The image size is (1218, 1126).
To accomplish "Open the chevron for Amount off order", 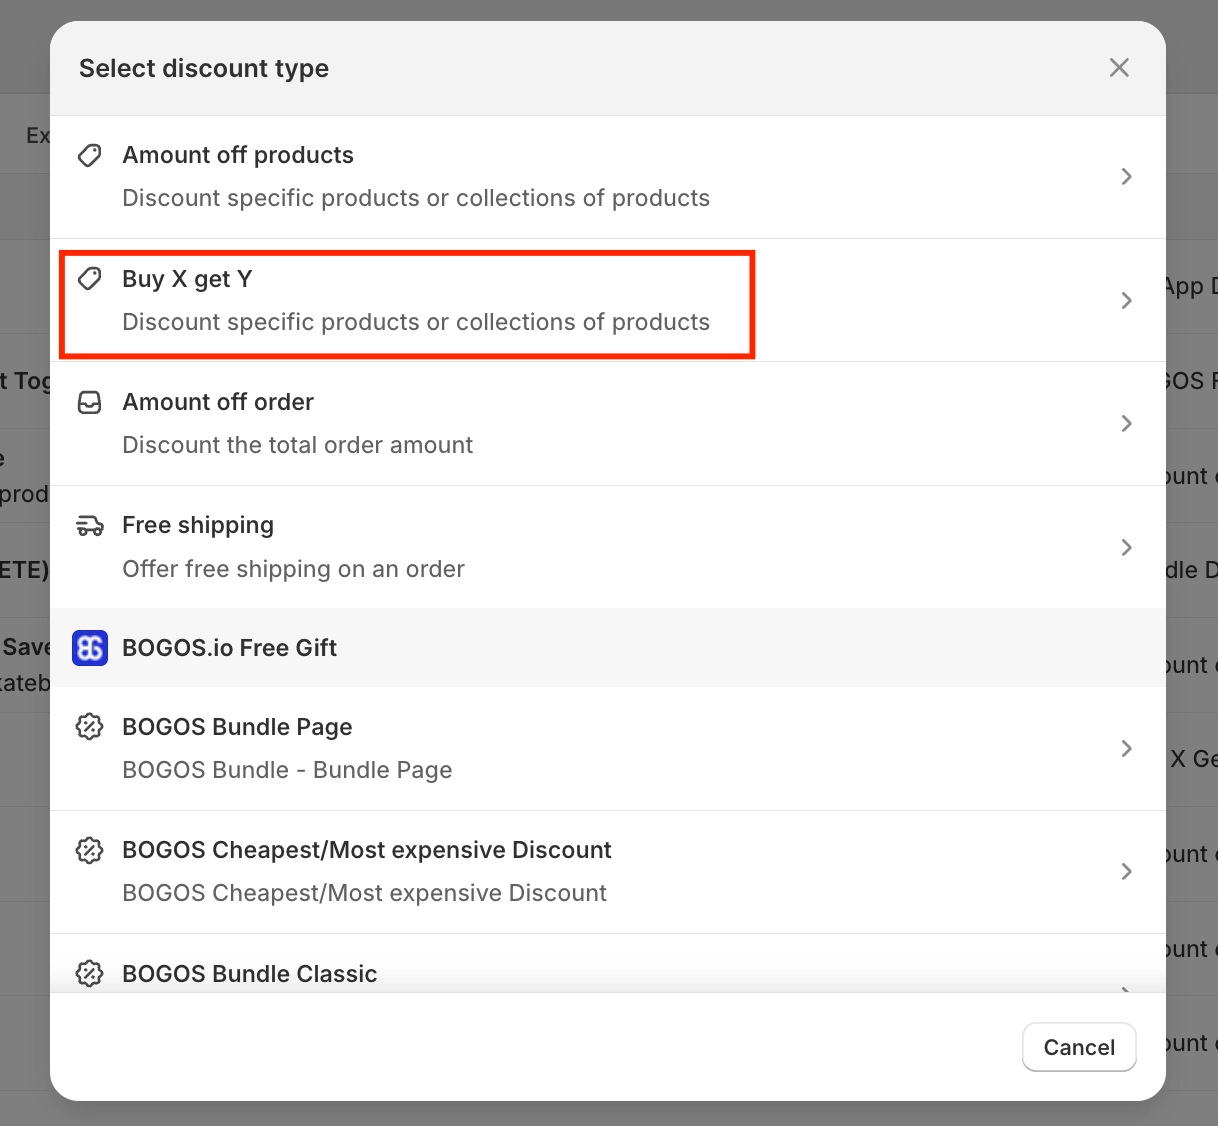I will point(1126,424).
